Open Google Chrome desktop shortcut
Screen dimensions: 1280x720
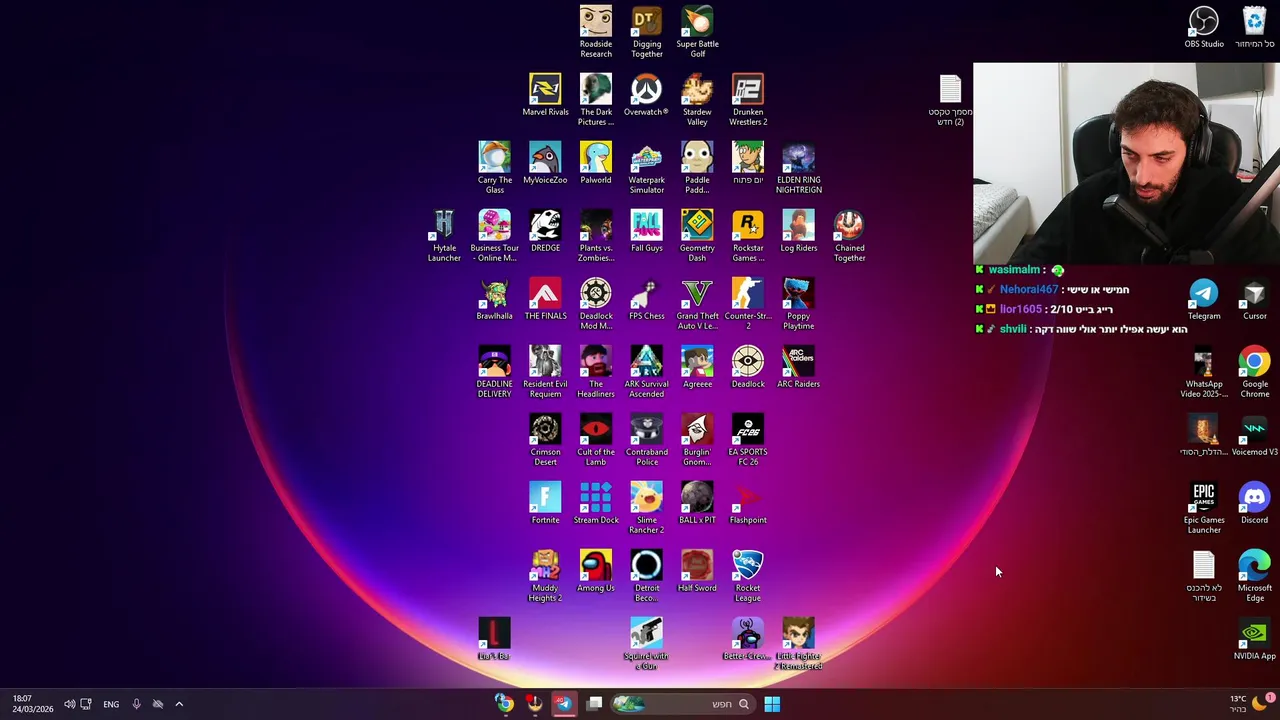pyautogui.click(x=1254, y=372)
